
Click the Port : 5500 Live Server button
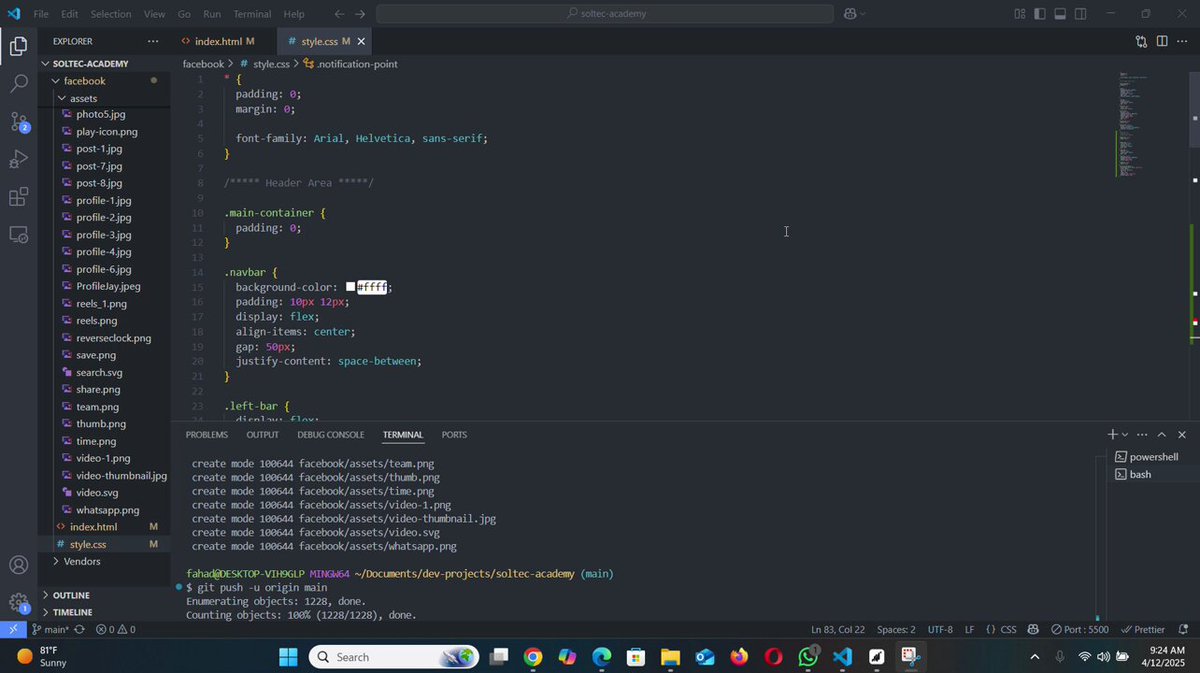[1079, 630]
